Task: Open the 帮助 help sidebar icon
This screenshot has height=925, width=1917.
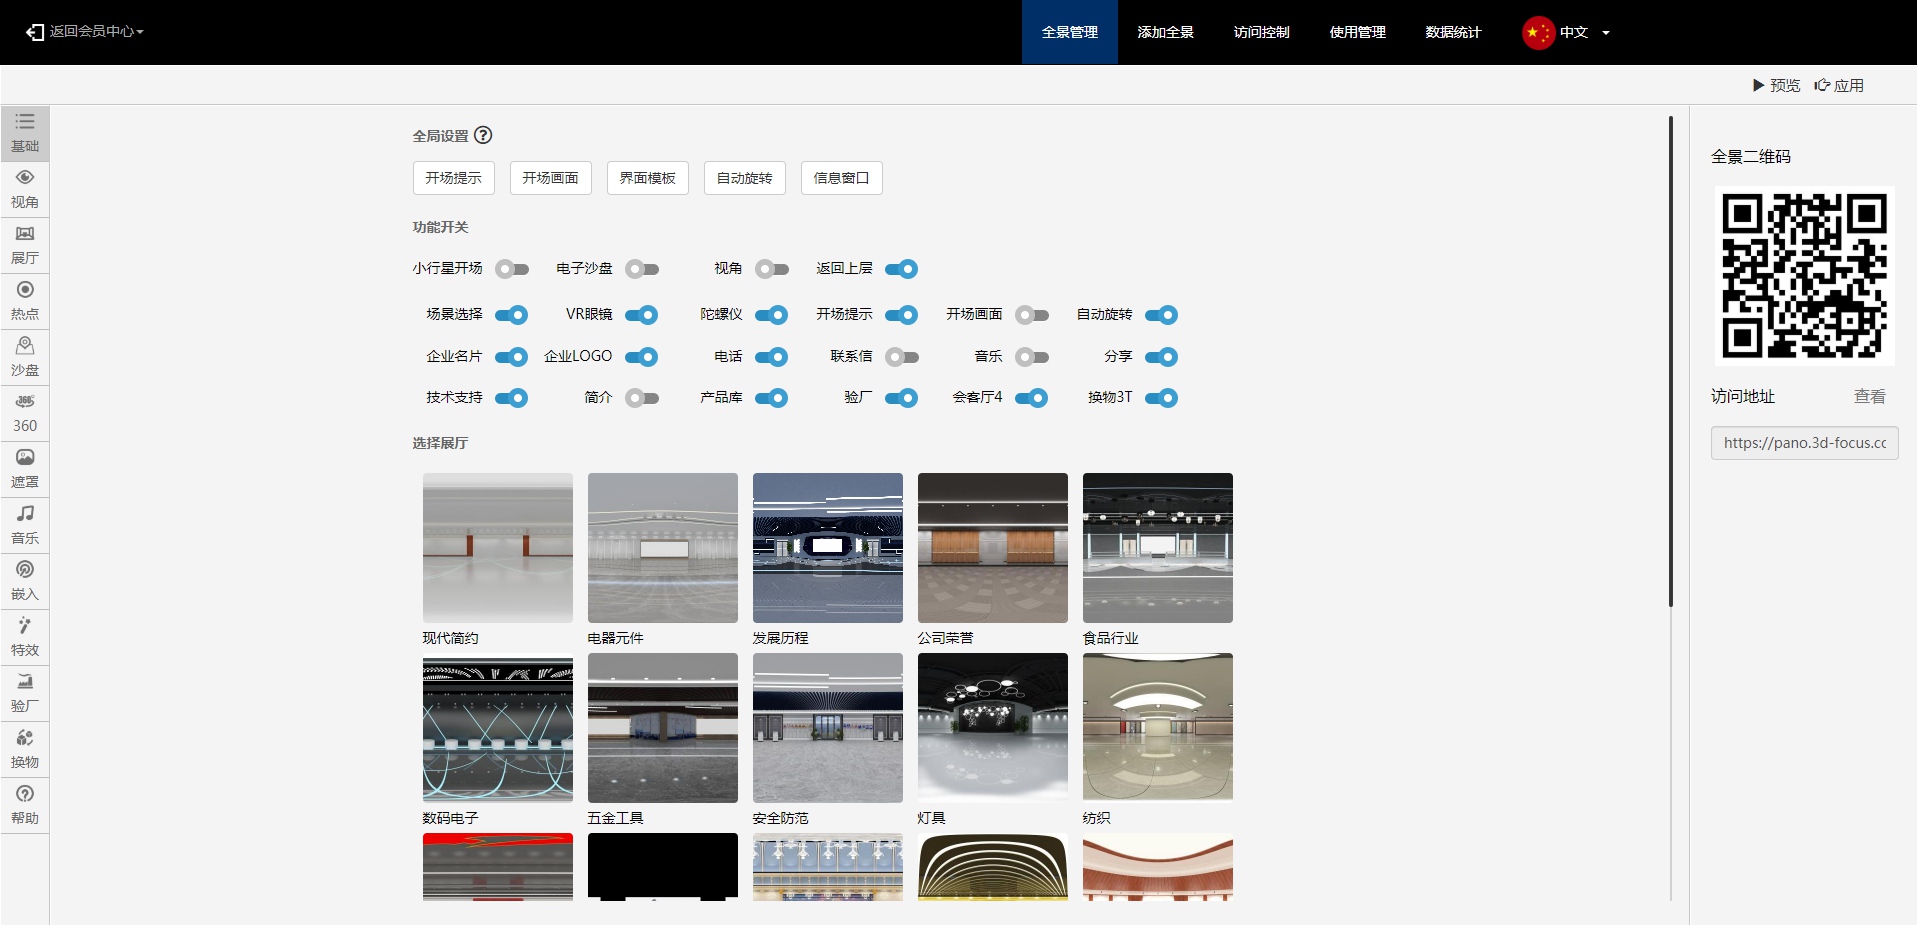Action: point(25,804)
